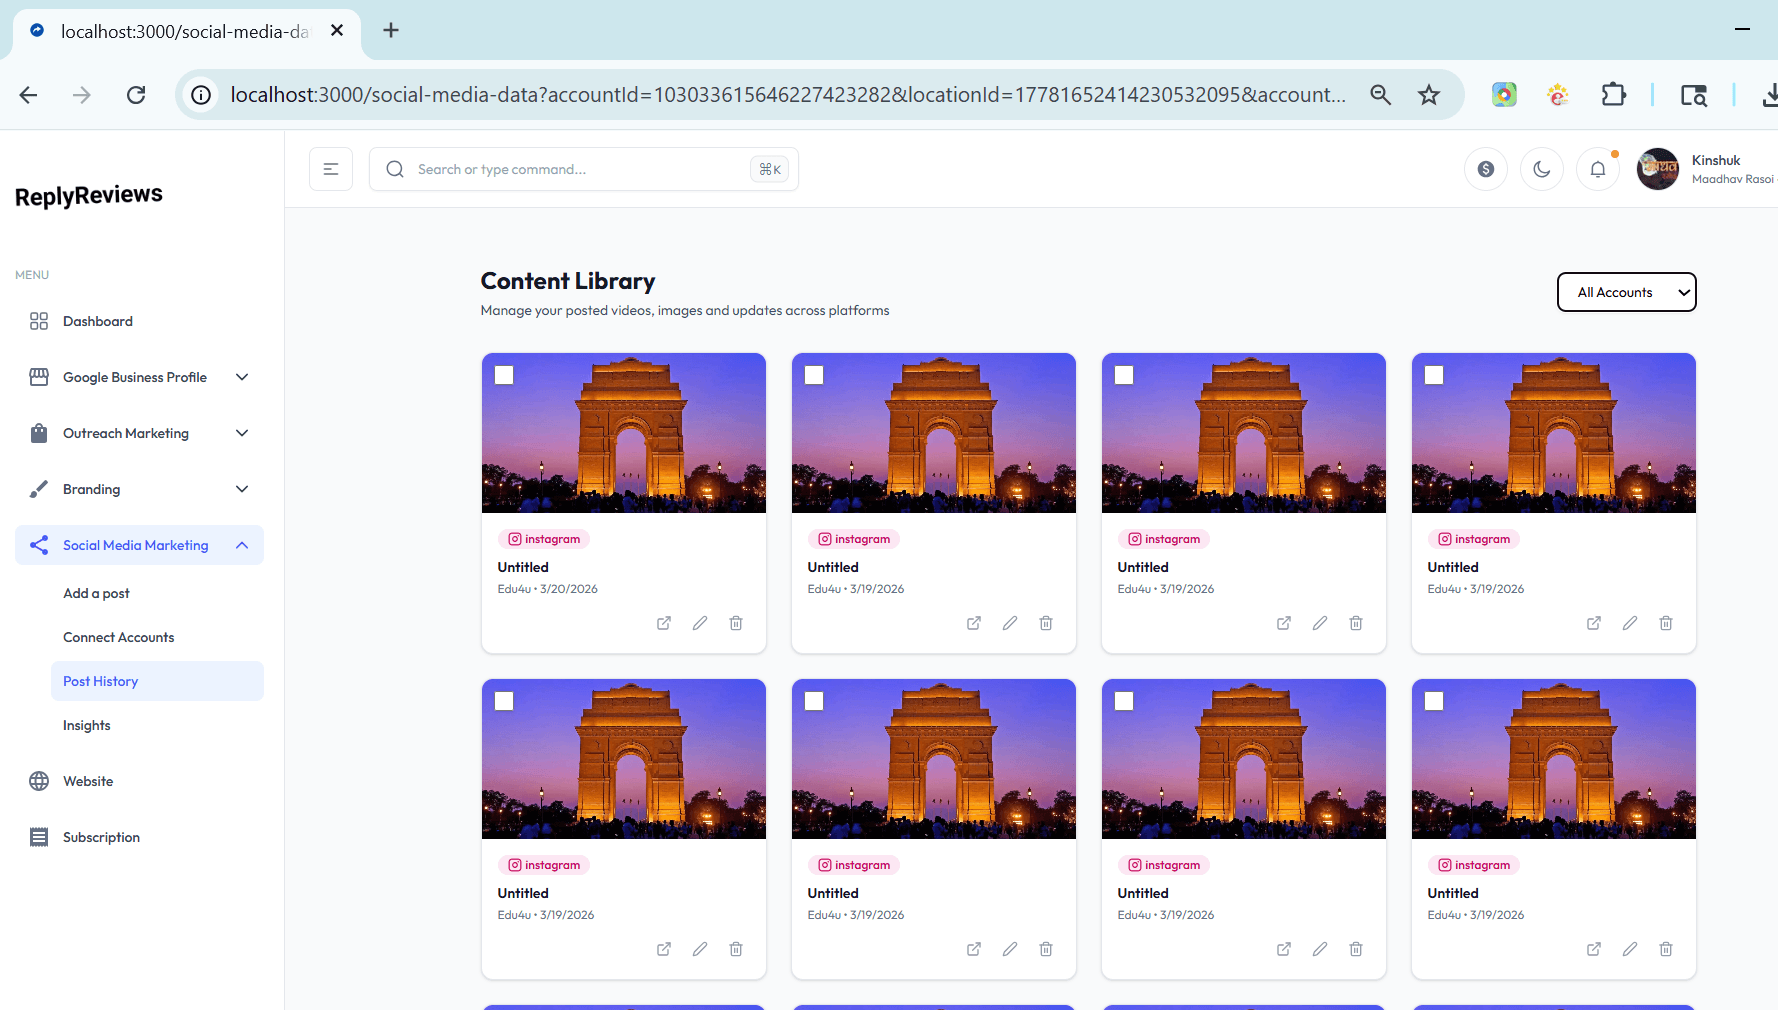Viewport: 1778px width, 1010px height.
Task: Tick checkbox on second post in second row
Action: (814, 701)
